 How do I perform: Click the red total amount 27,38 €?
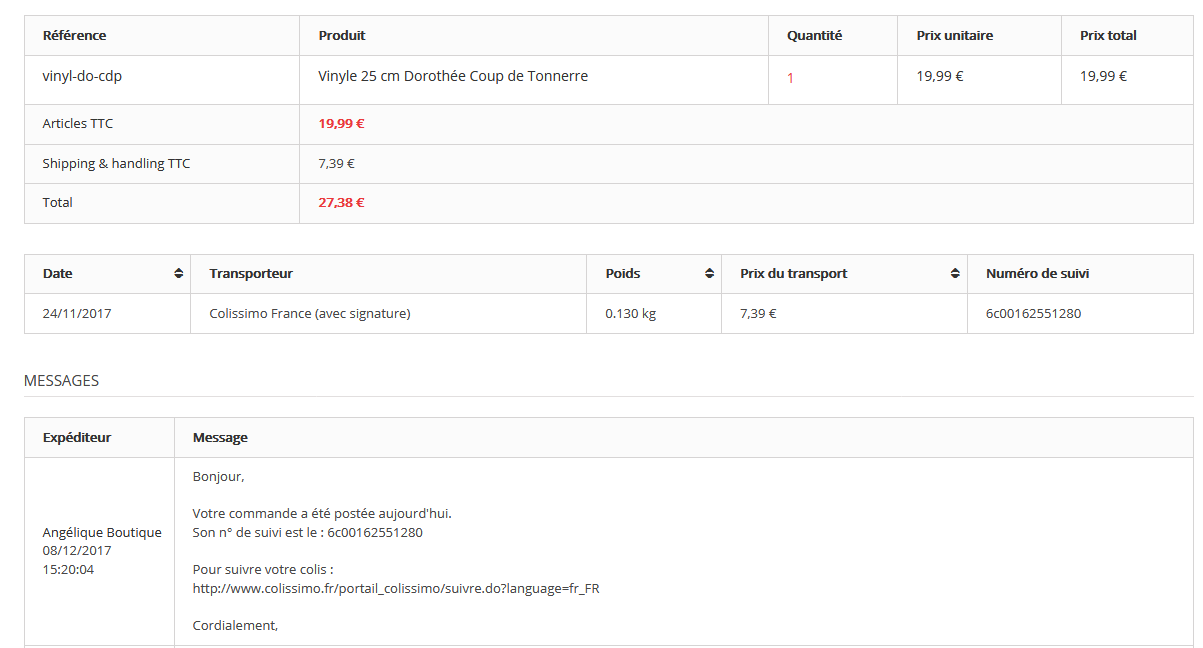pyautogui.click(x=341, y=203)
